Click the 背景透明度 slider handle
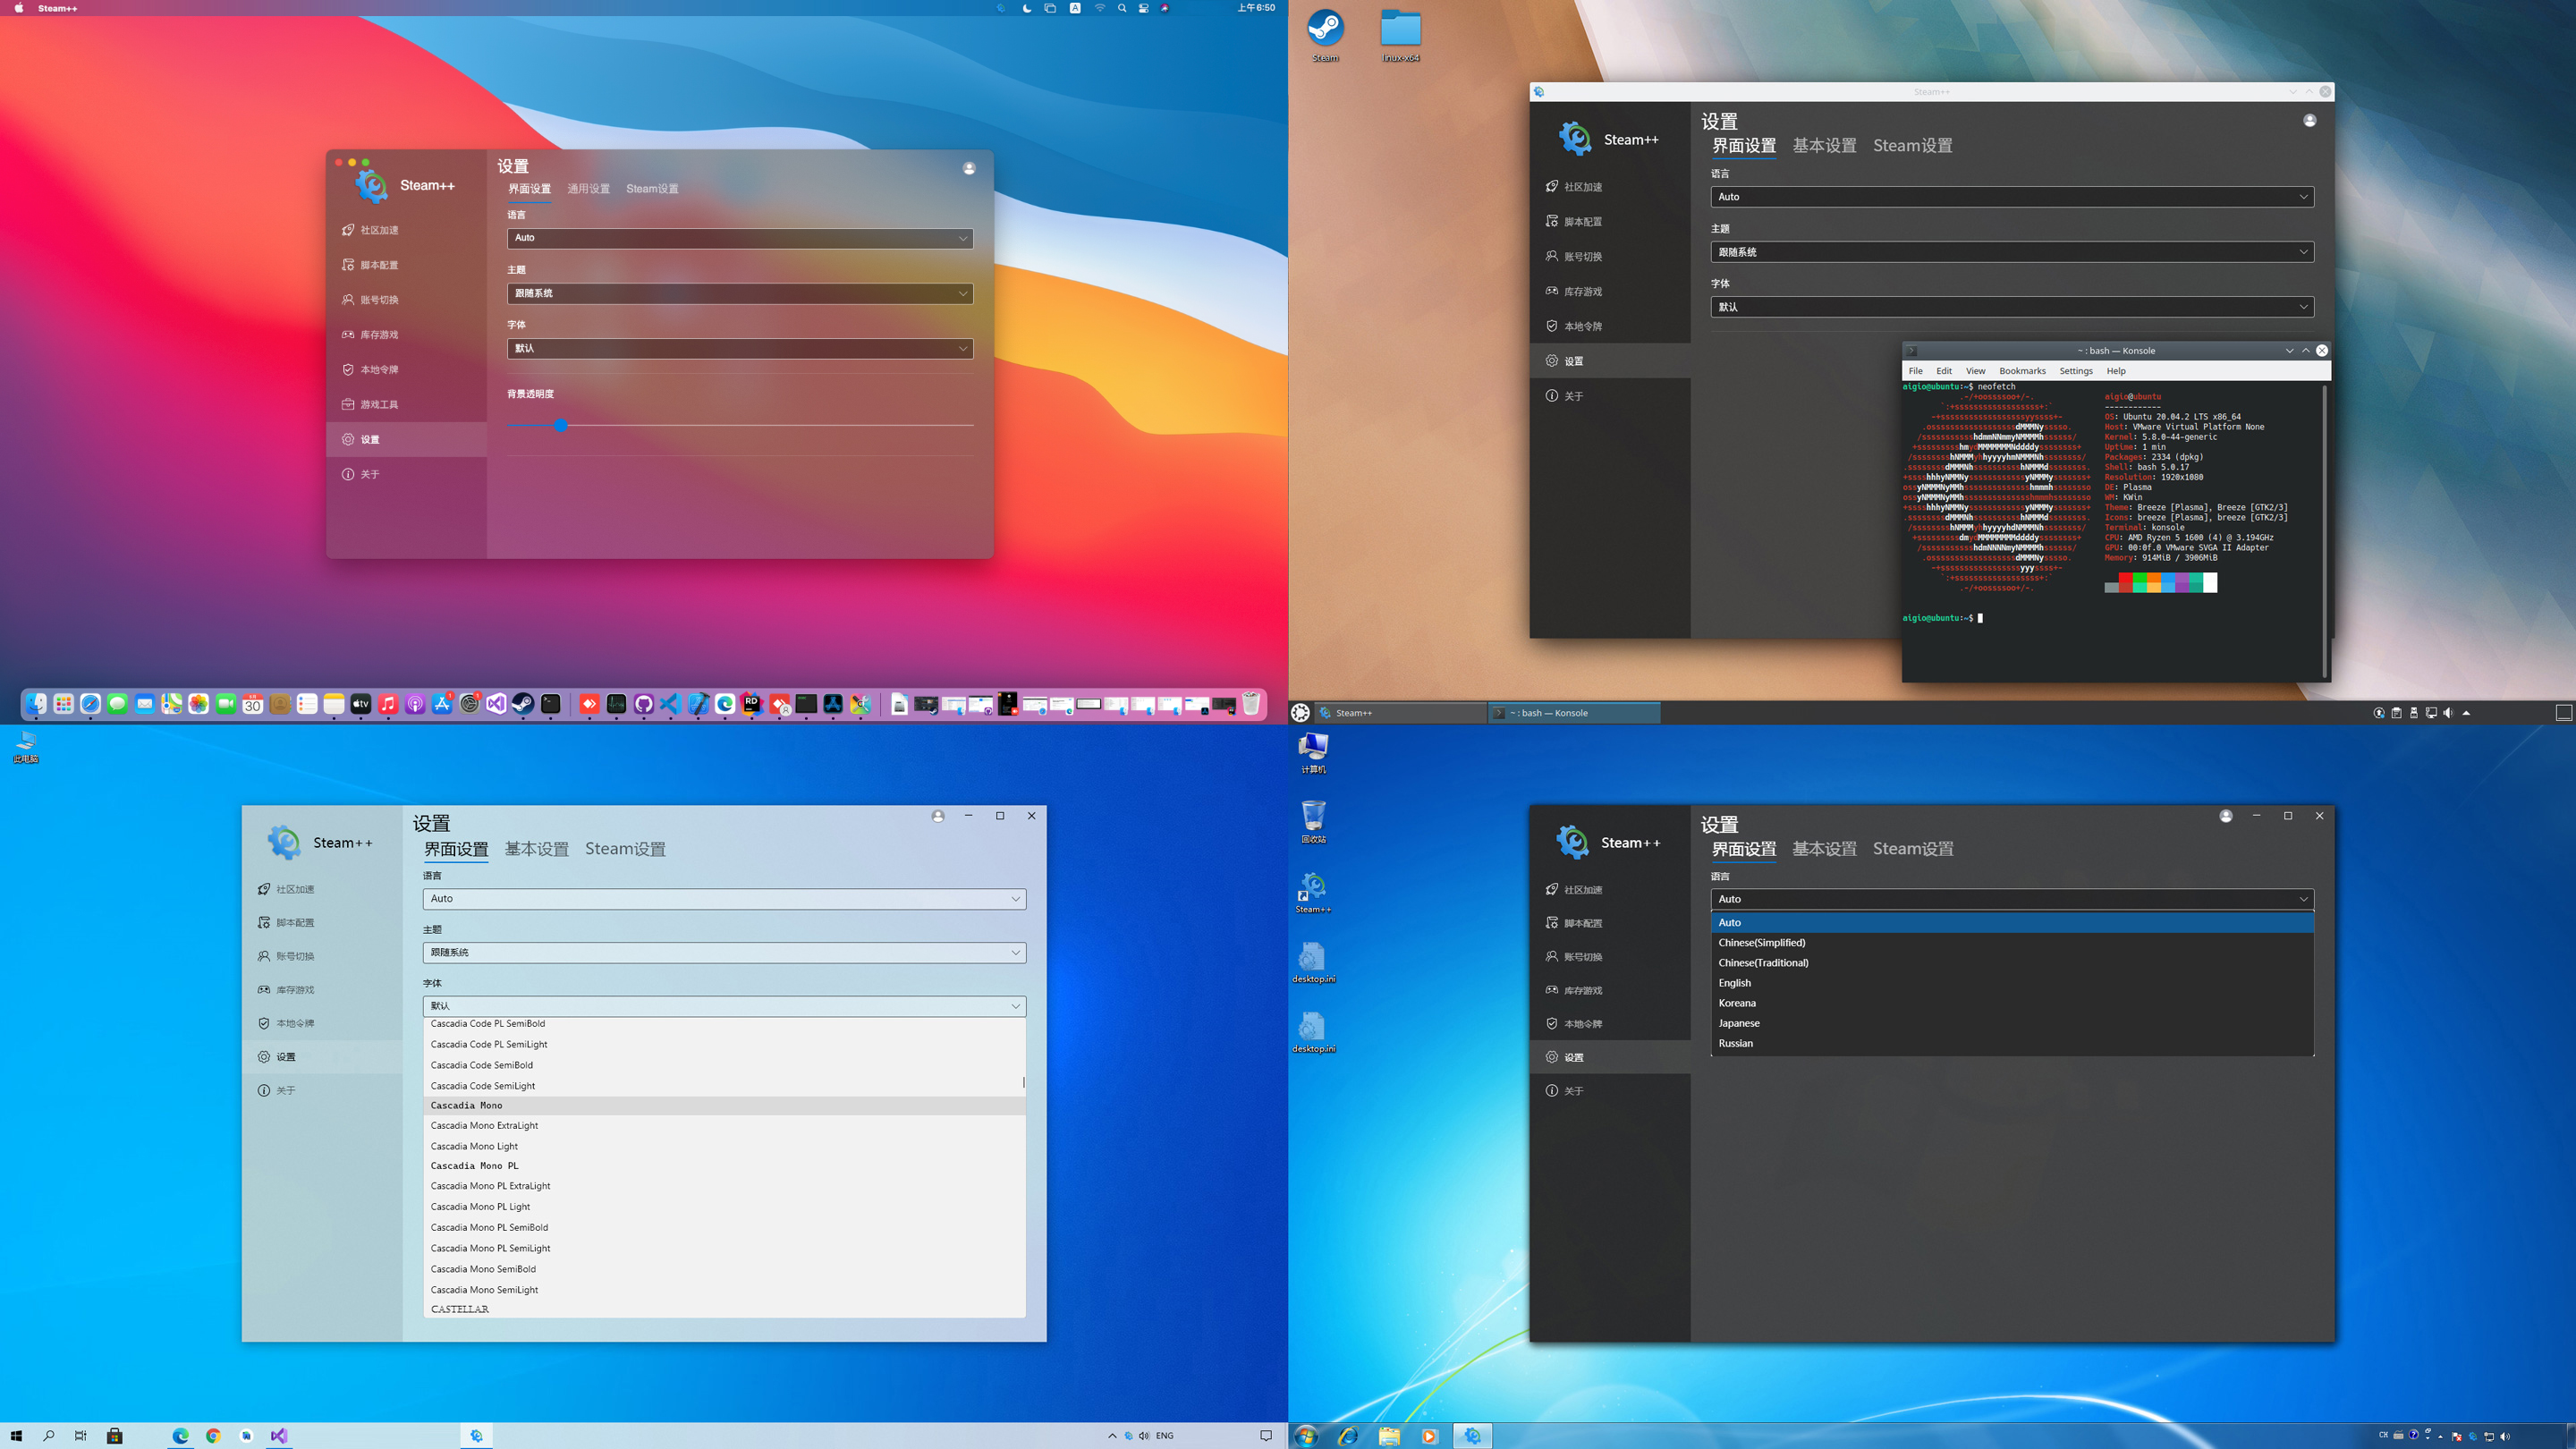This screenshot has height=1449, width=2576. [x=561, y=425]
